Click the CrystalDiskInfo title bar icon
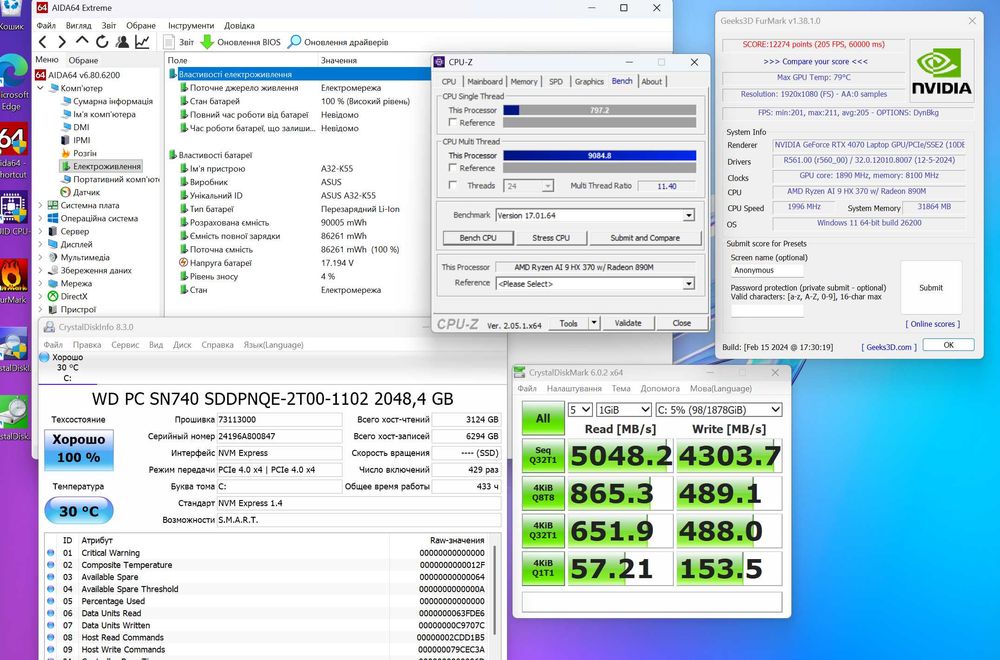 click(49, 327)
